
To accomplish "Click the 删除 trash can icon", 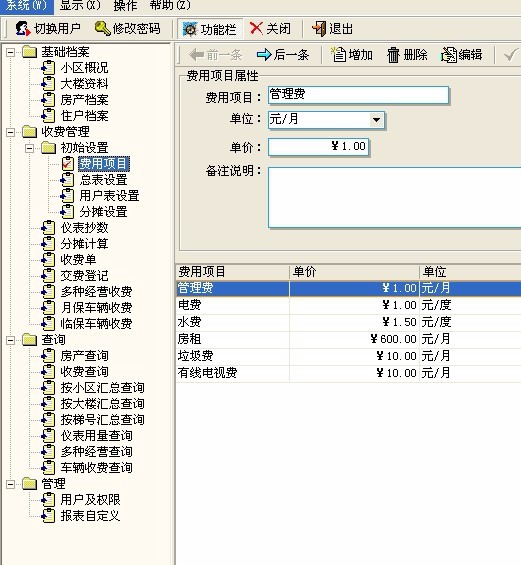I will point(393,55).
